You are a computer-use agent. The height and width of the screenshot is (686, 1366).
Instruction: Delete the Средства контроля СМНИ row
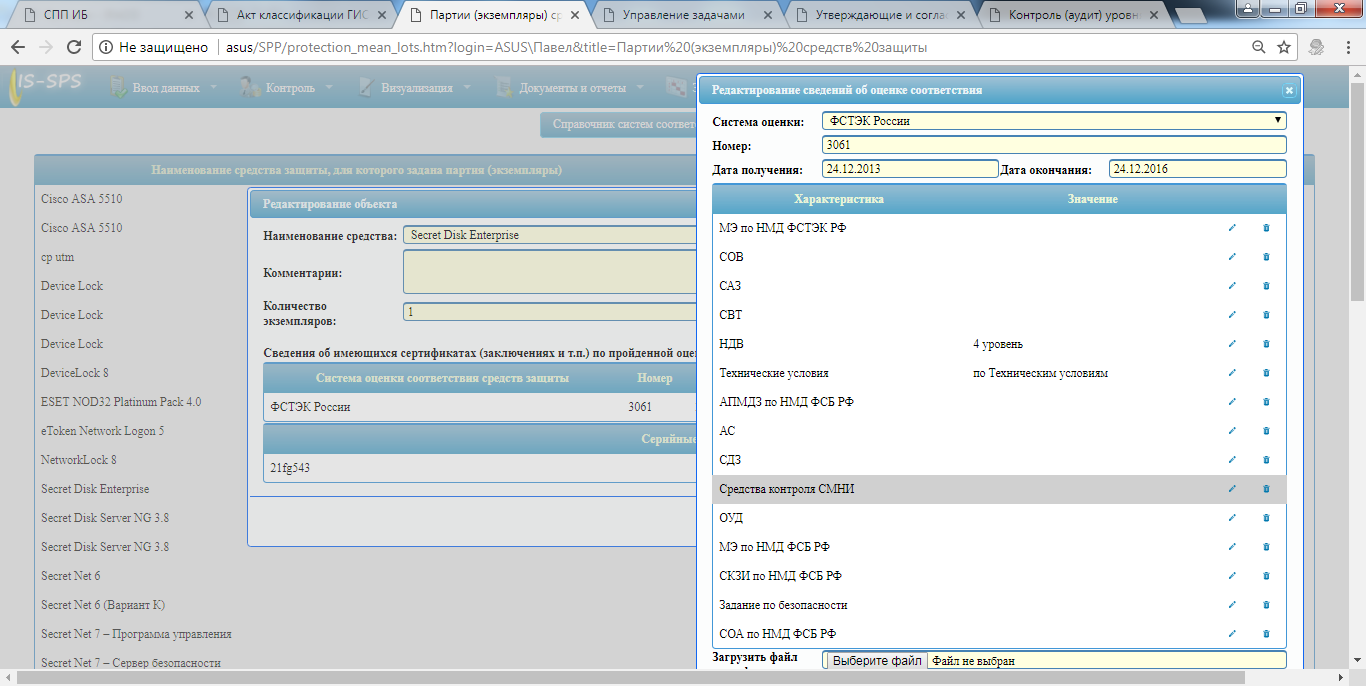click(1266, 489)
